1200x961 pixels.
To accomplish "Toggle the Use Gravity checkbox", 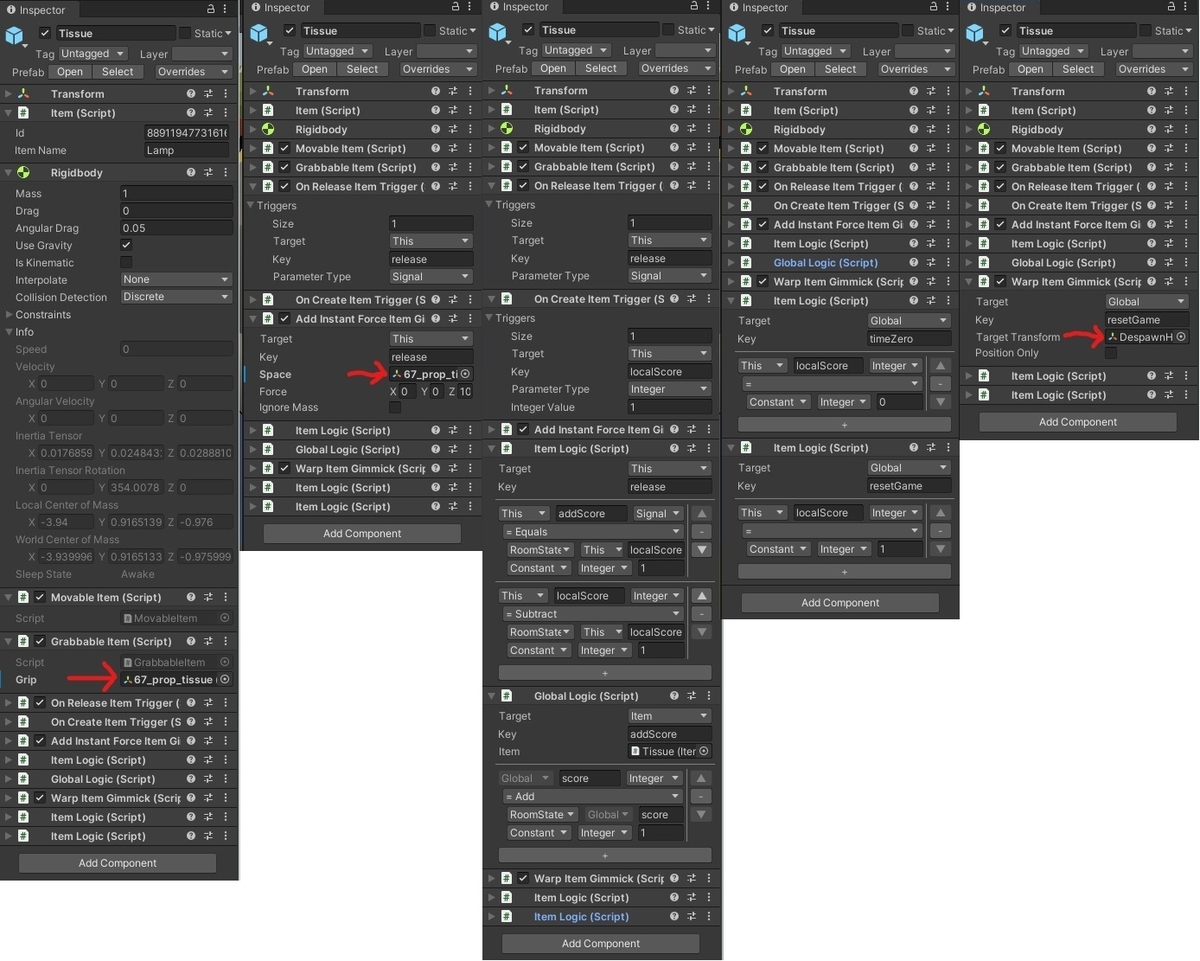I will click(126, 246).
